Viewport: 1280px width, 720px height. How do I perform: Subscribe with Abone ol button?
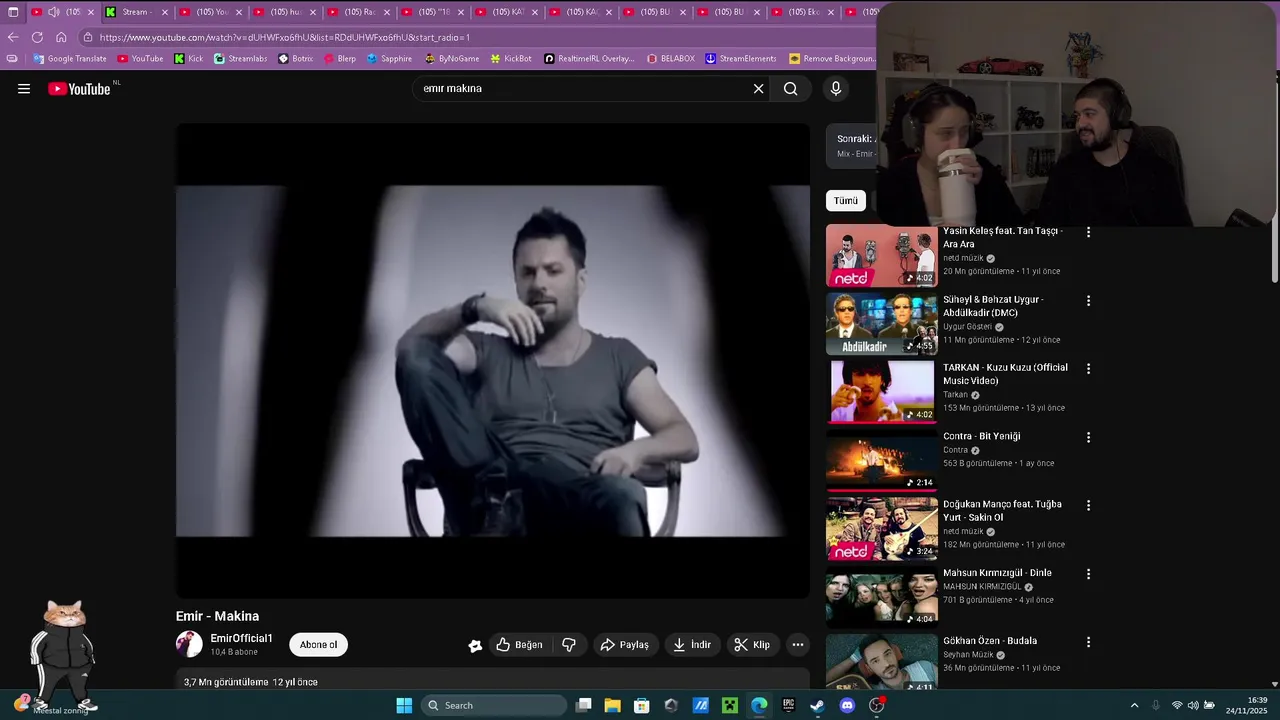(318, 645)
